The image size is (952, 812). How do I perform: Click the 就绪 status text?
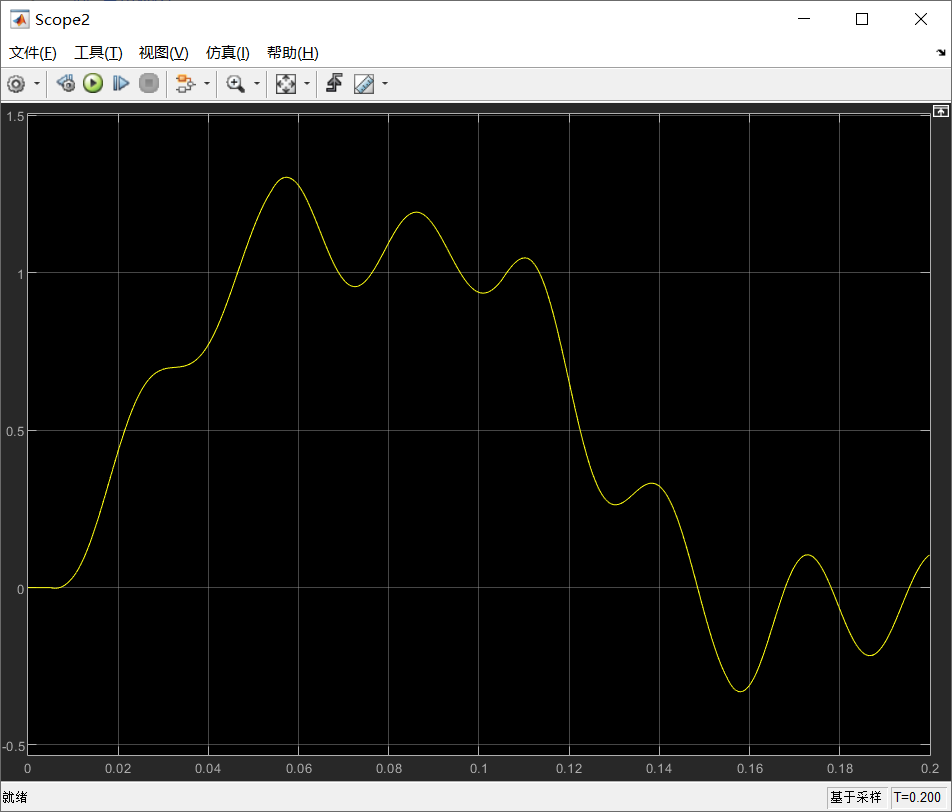[x=15, y=797]
